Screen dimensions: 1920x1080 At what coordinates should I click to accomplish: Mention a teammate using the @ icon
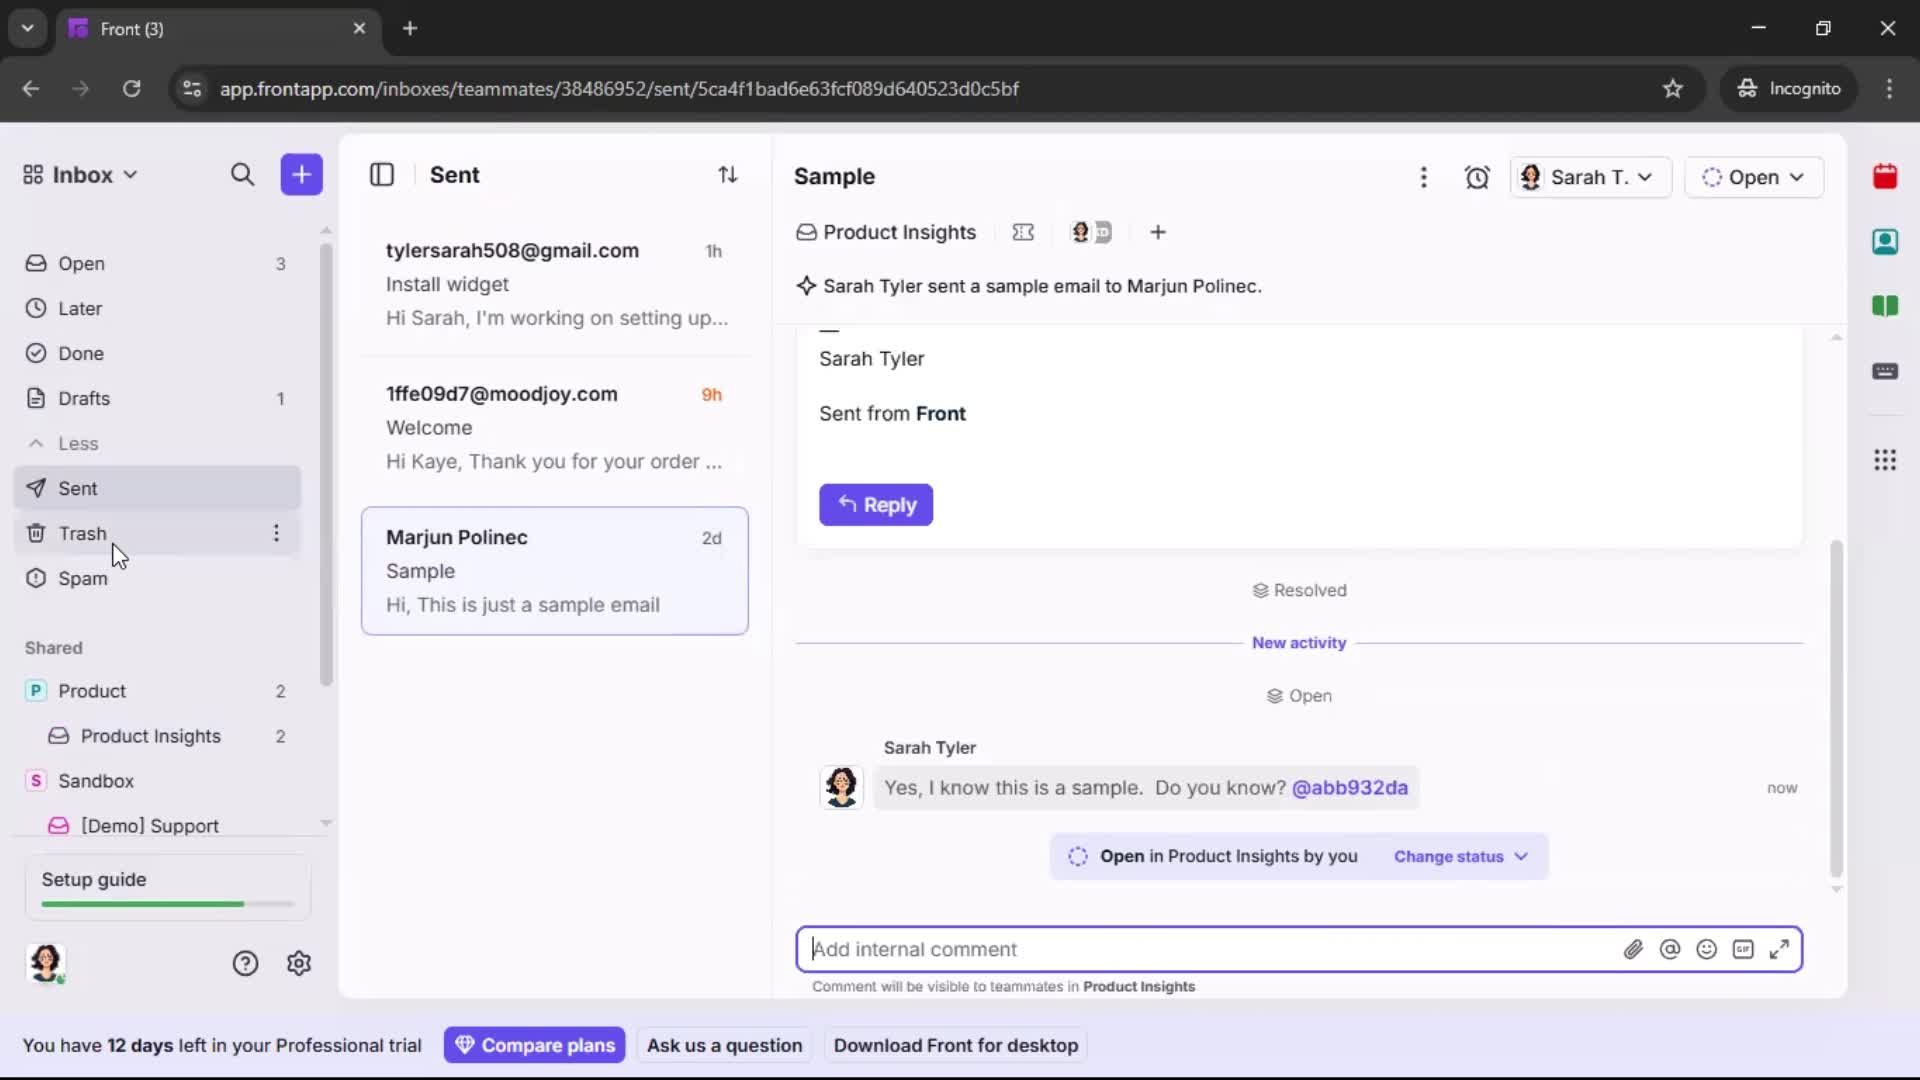point(1670,949)
